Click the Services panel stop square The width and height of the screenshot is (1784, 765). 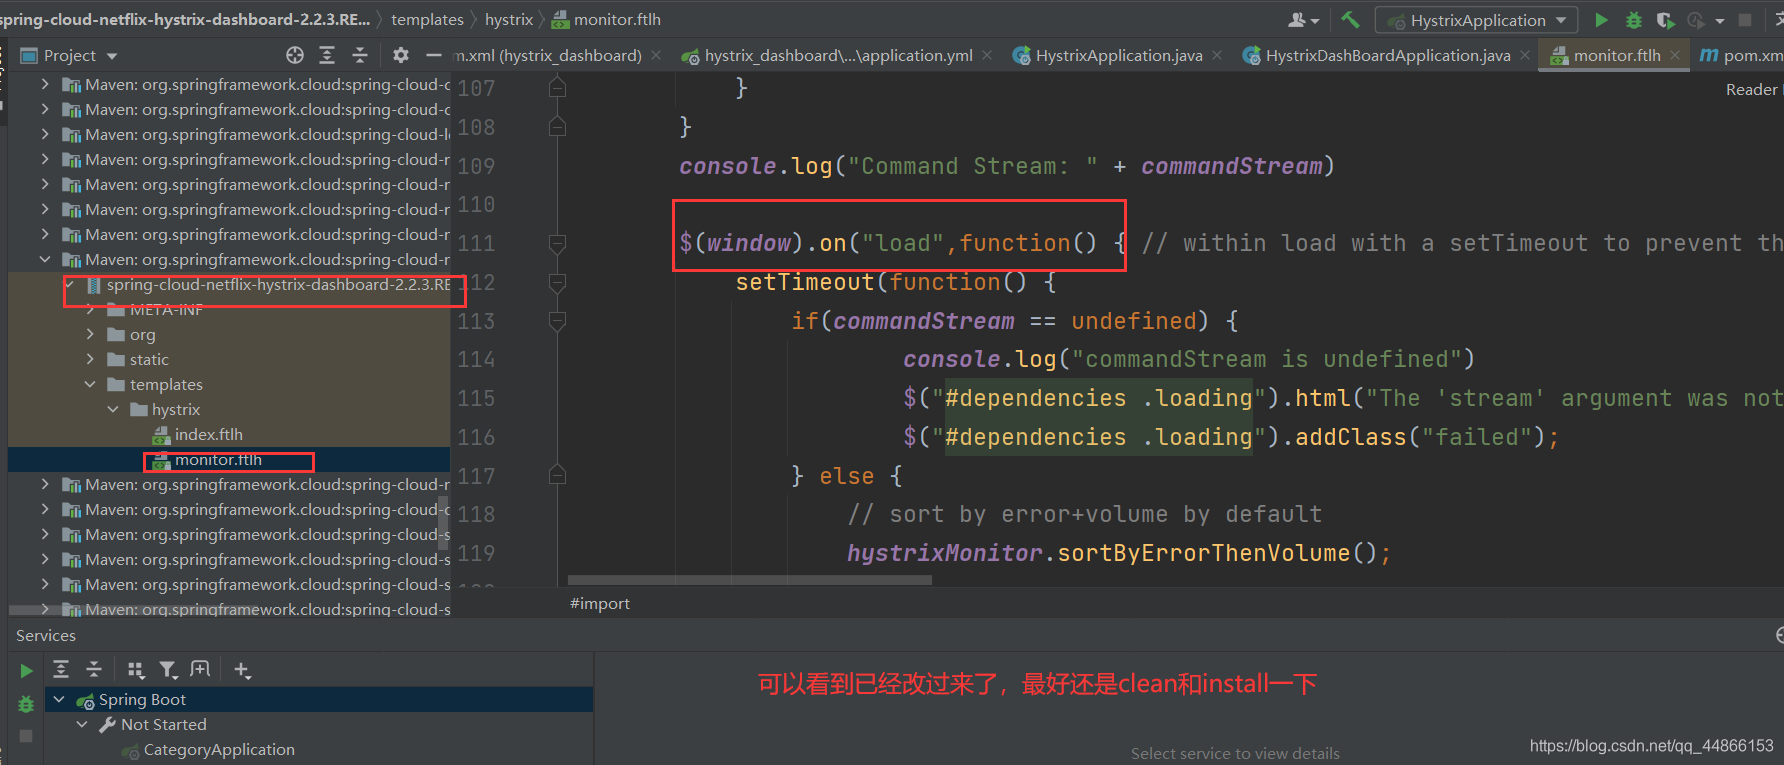point(26,736)
